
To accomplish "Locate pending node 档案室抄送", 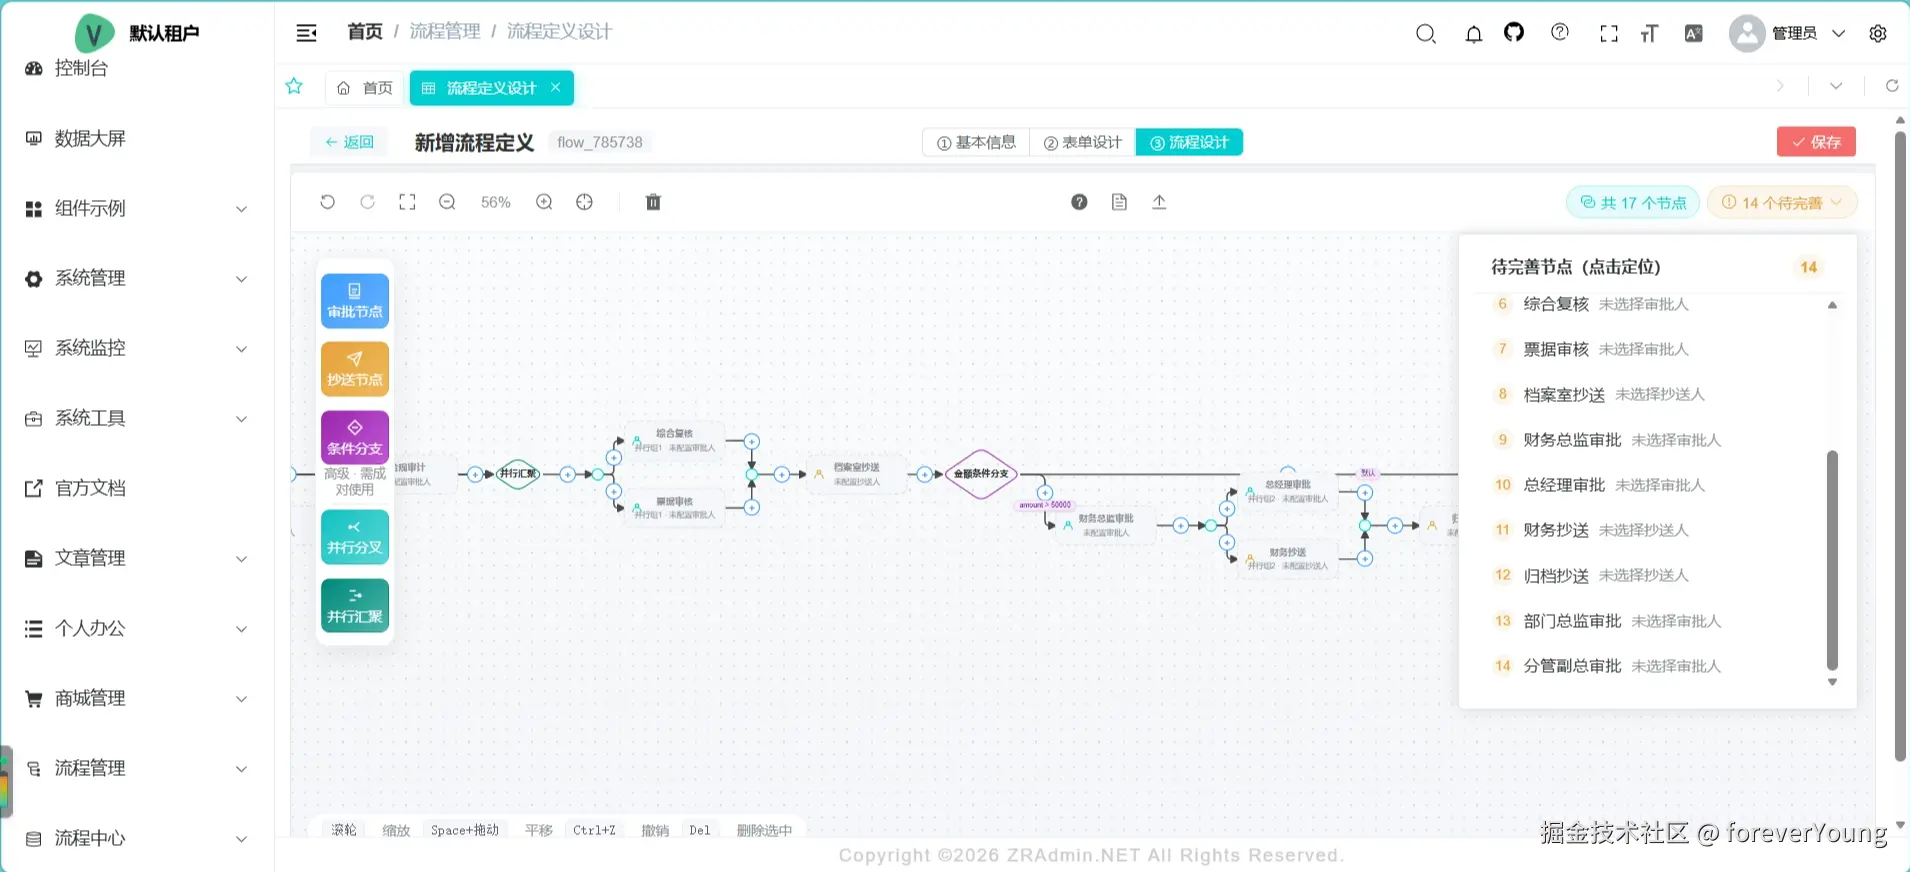I will (x=1655, y=395).
